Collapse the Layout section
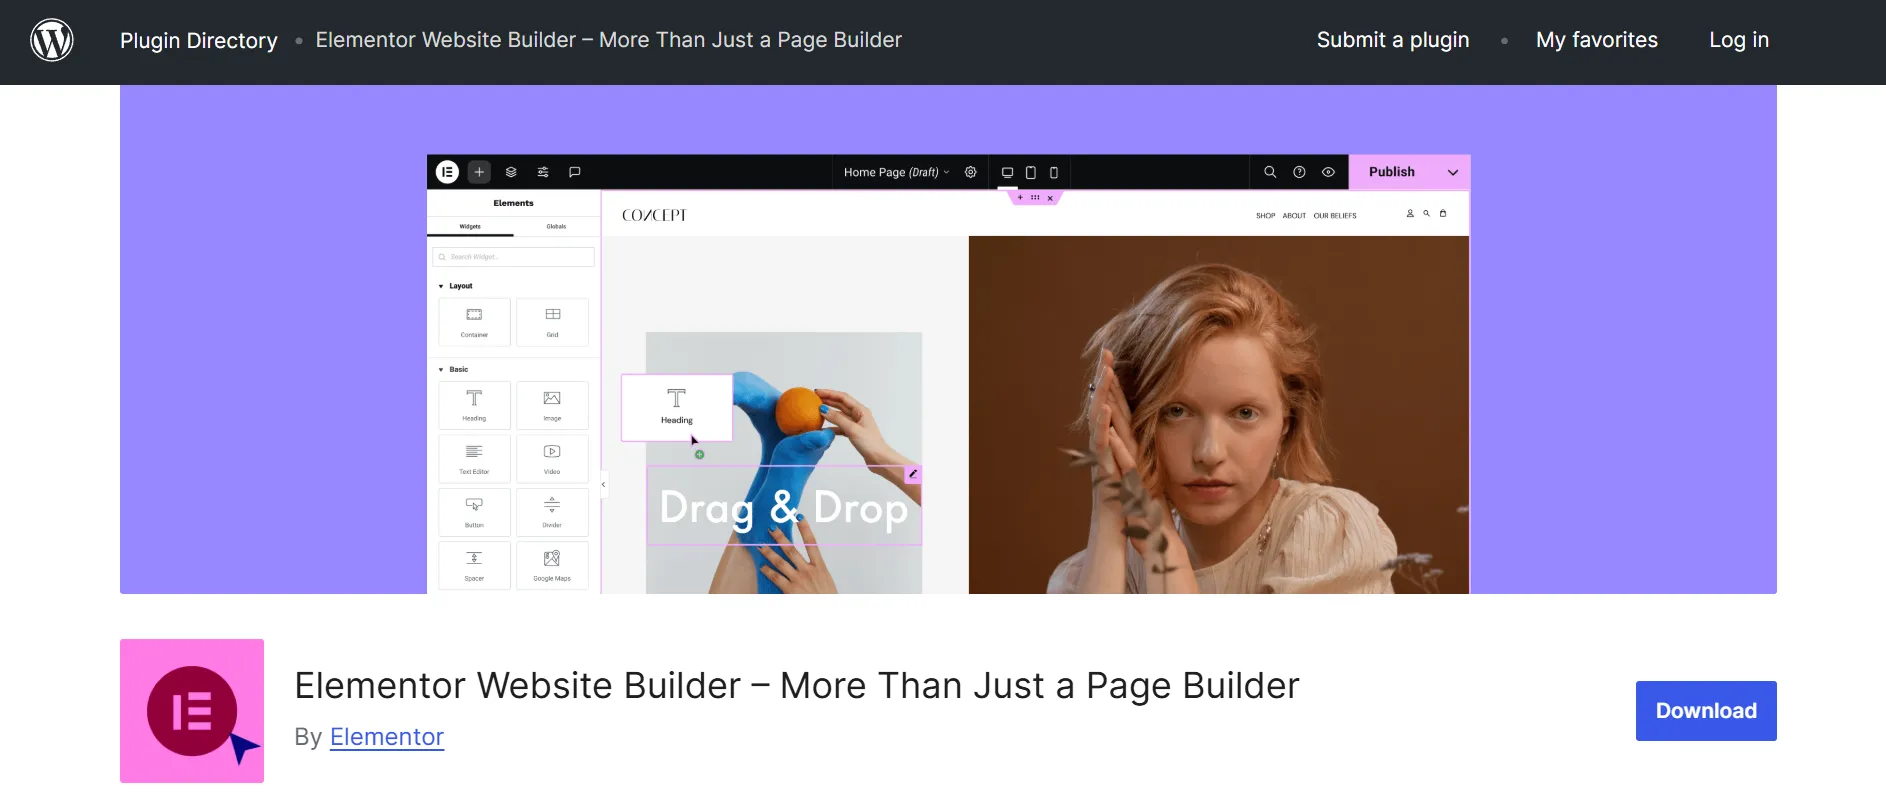1886x812 pixels. pyautogui.click(x=456, y=286)
